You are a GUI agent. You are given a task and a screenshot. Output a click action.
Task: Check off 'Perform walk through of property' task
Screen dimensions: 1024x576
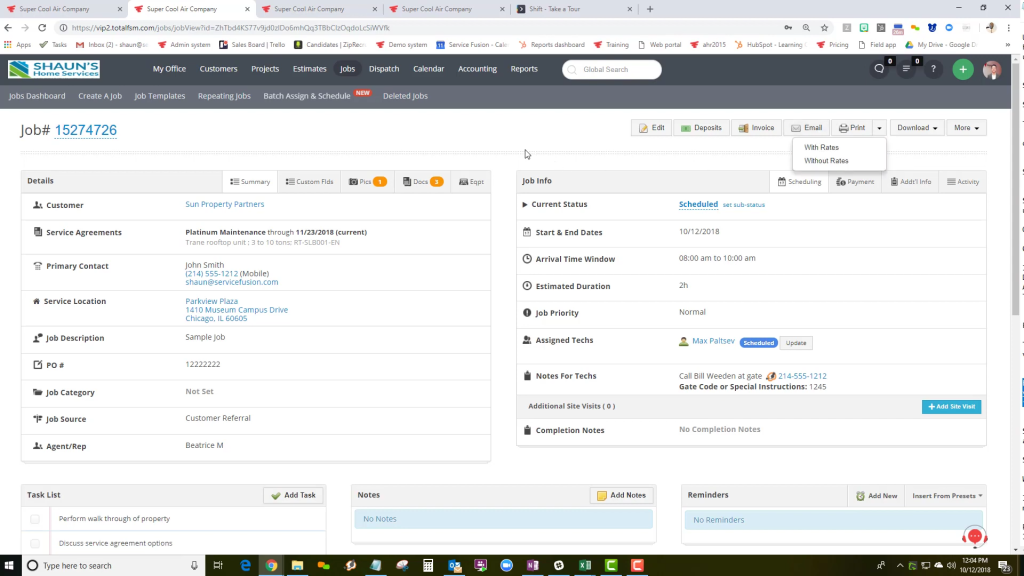[x=34, y=519]
